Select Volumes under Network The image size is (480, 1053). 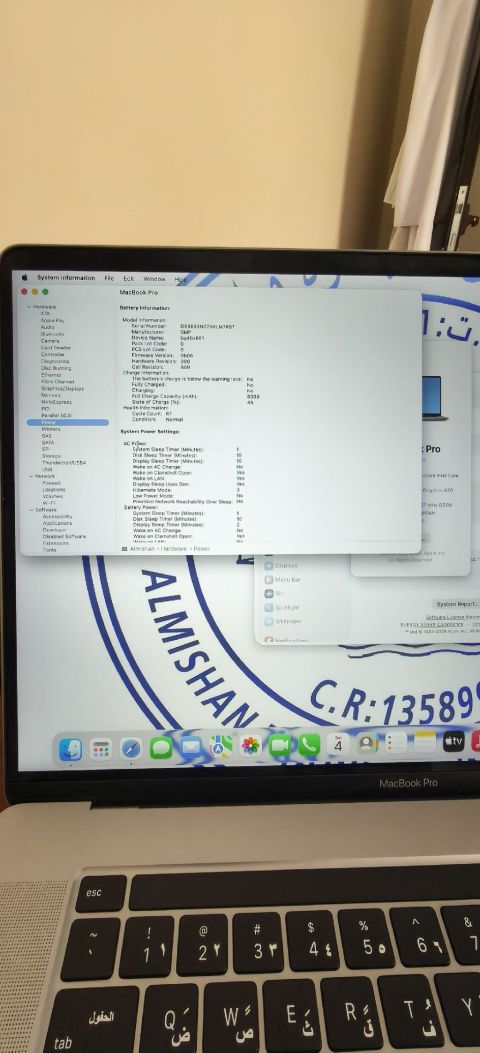[52, 496]
